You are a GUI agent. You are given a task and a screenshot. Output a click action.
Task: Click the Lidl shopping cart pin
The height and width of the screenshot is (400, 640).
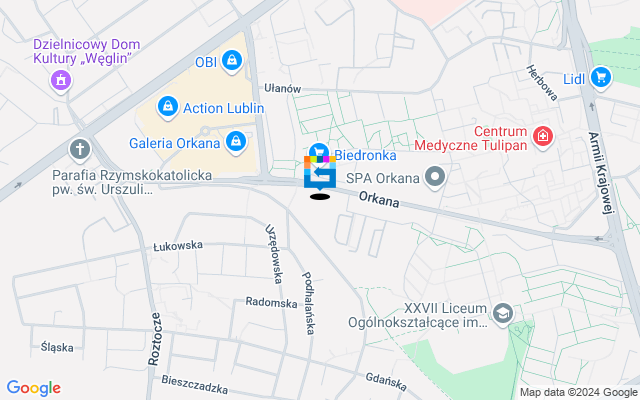601,78
